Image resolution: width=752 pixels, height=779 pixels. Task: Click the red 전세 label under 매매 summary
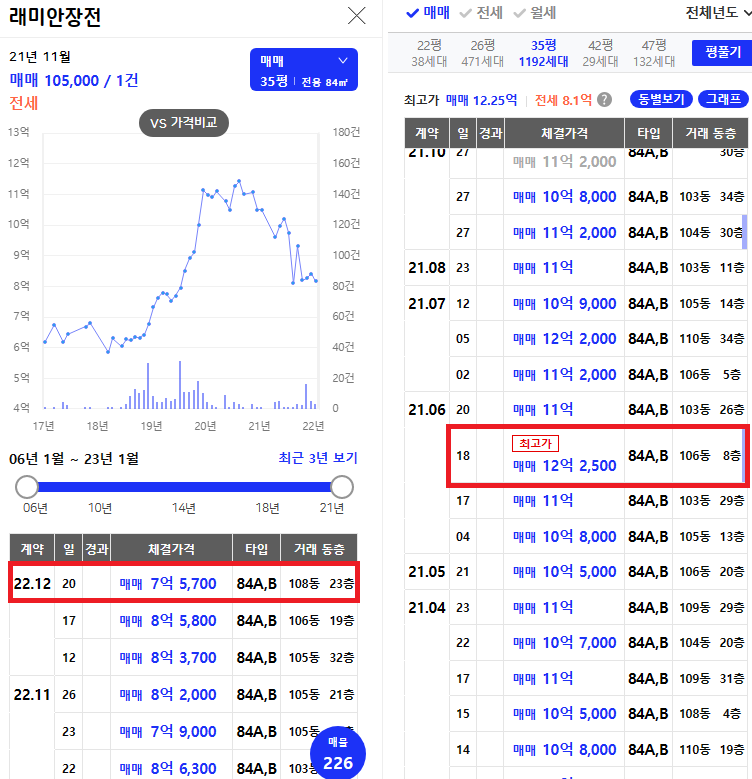click(x=23, y=103)
